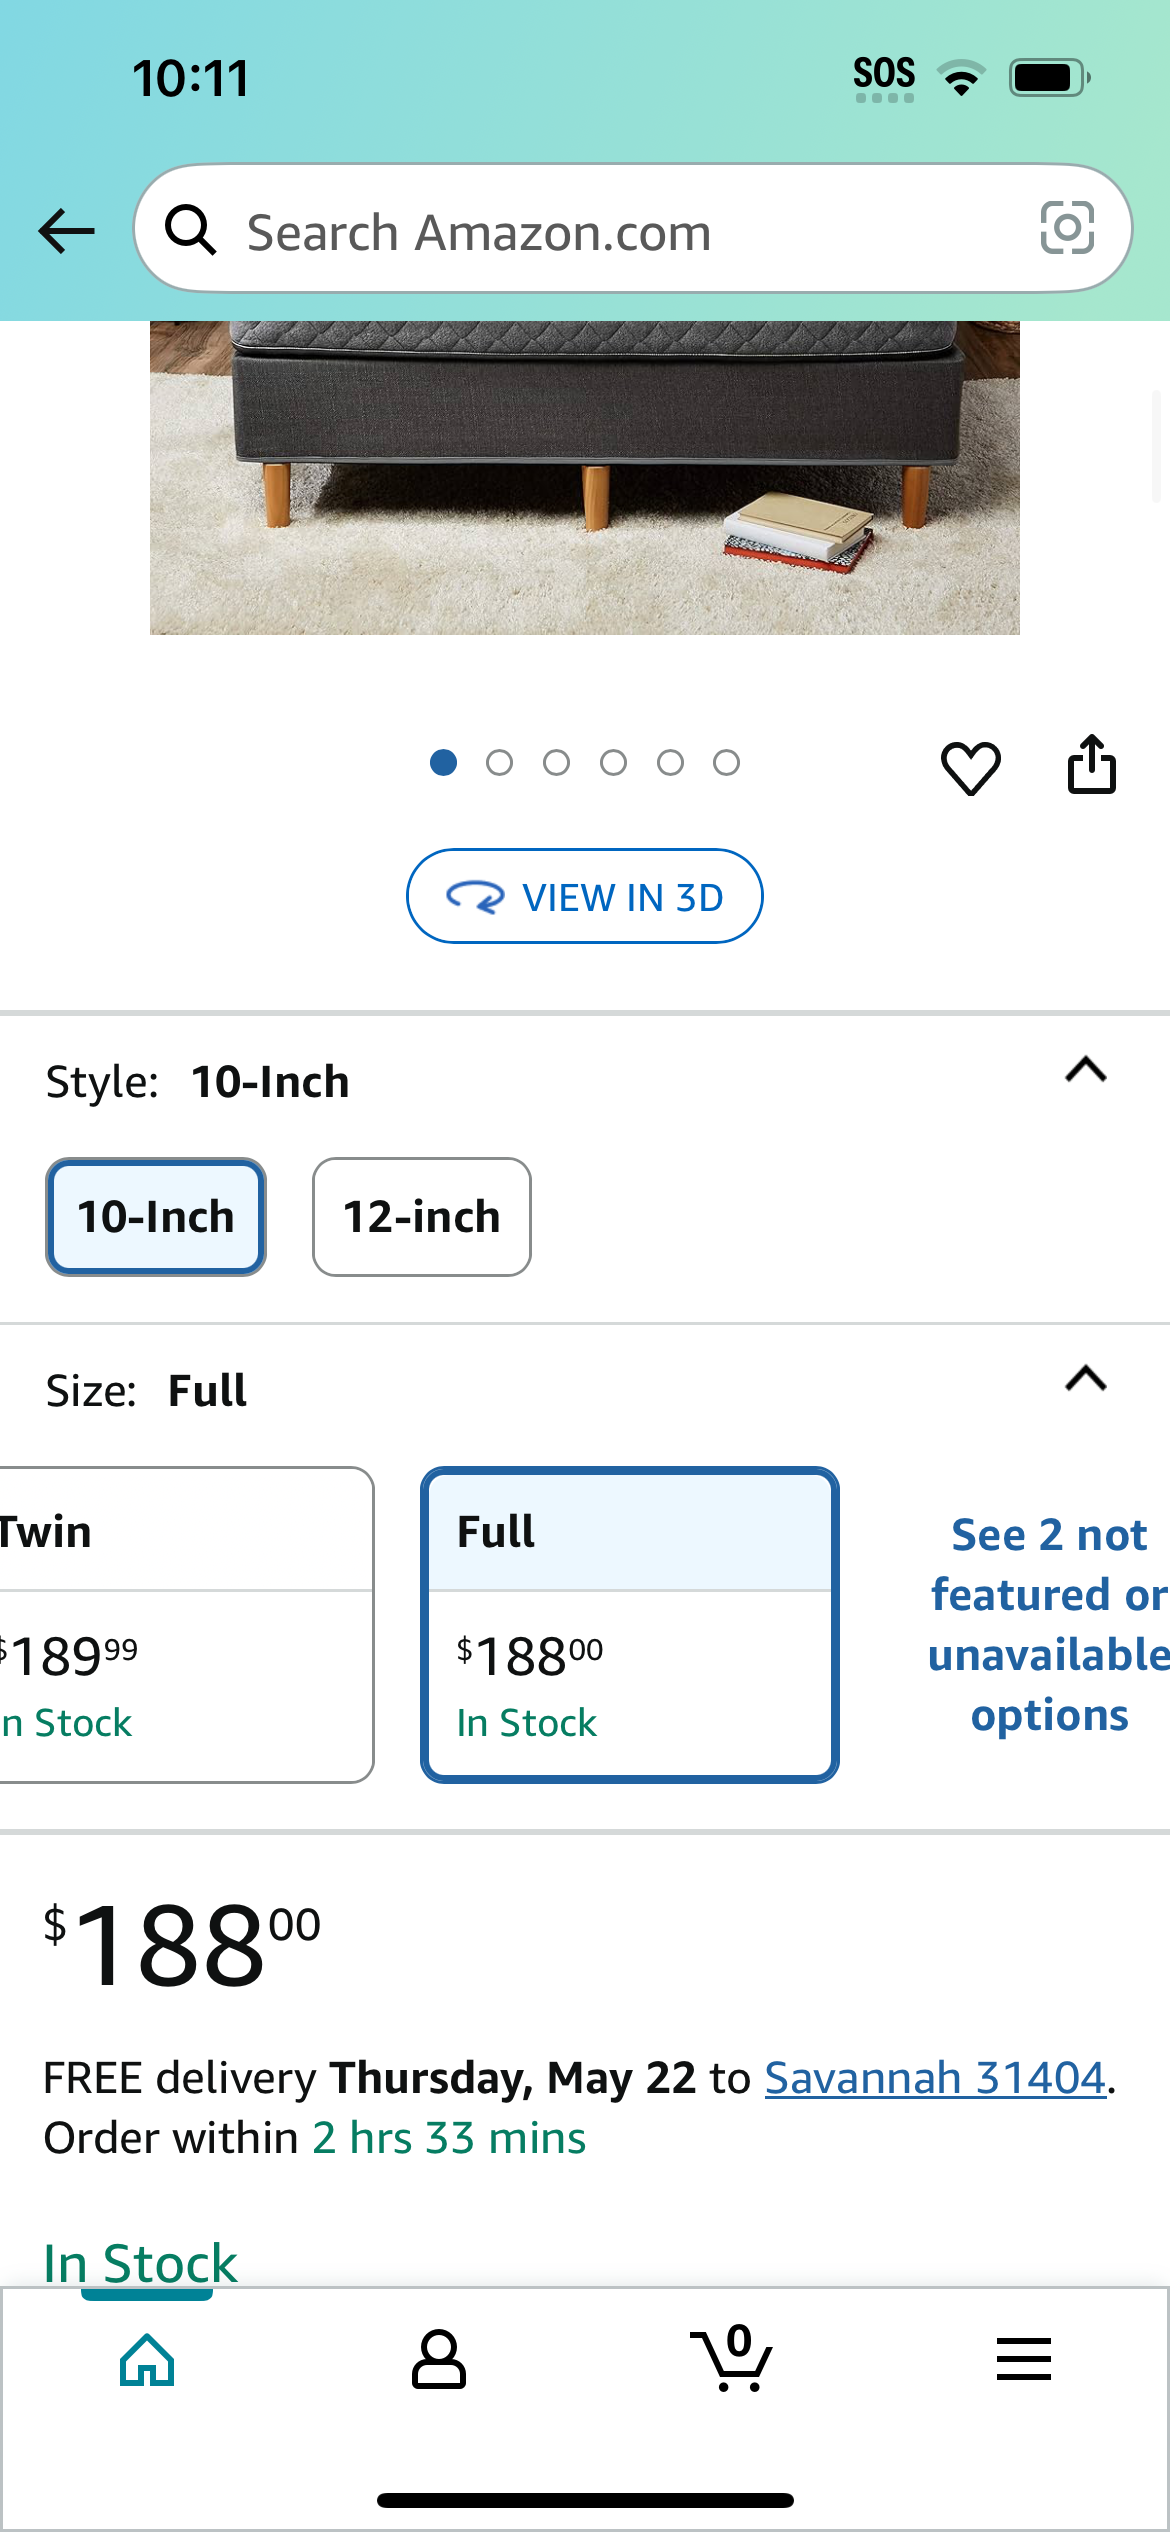Choose the Full size option

(630, 1625)
